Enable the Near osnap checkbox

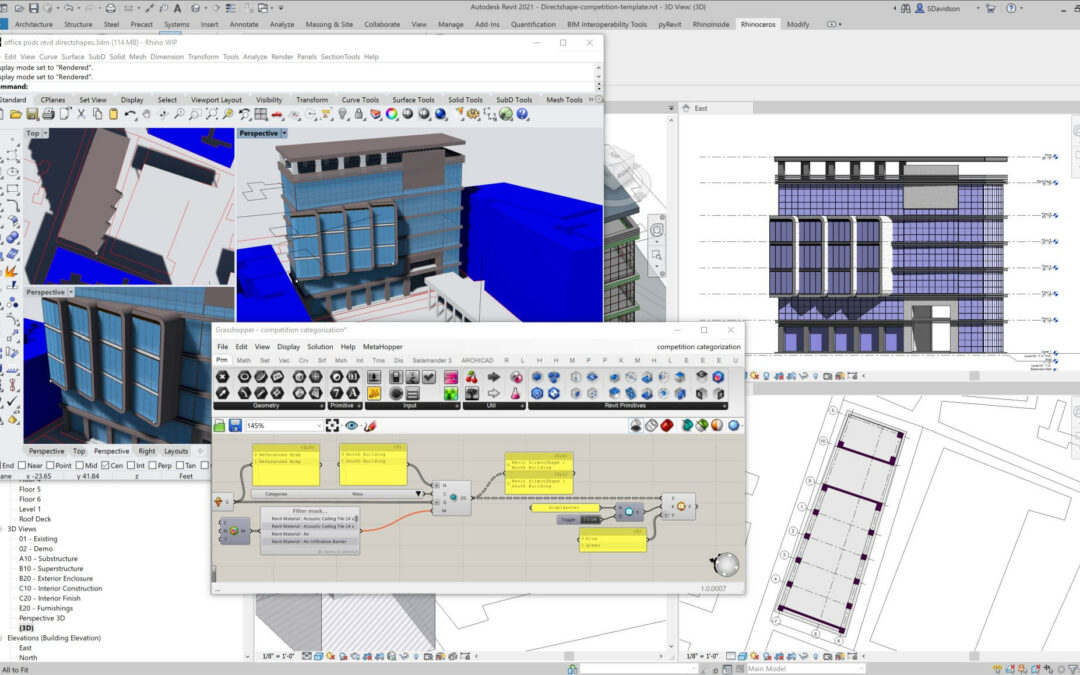click(x=21, y=465)
